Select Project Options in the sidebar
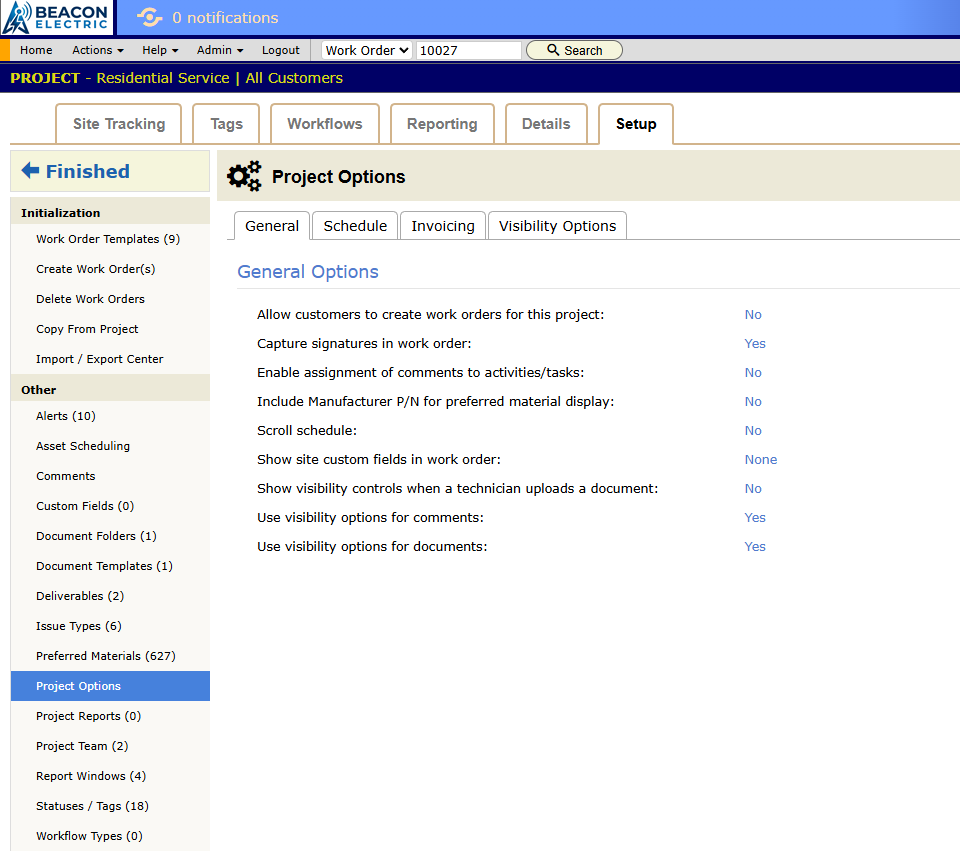960x860 pixels. pos(110,686)
